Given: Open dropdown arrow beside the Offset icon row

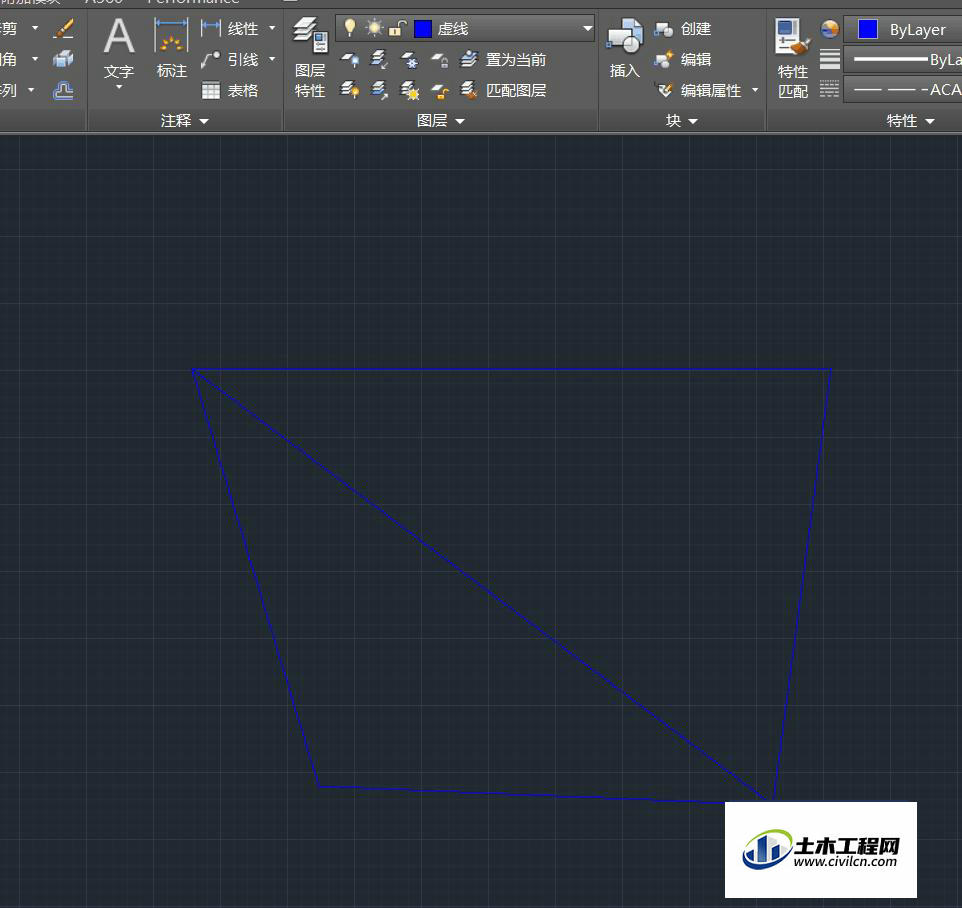Looking at the screenshot, I should coord(31,90).
